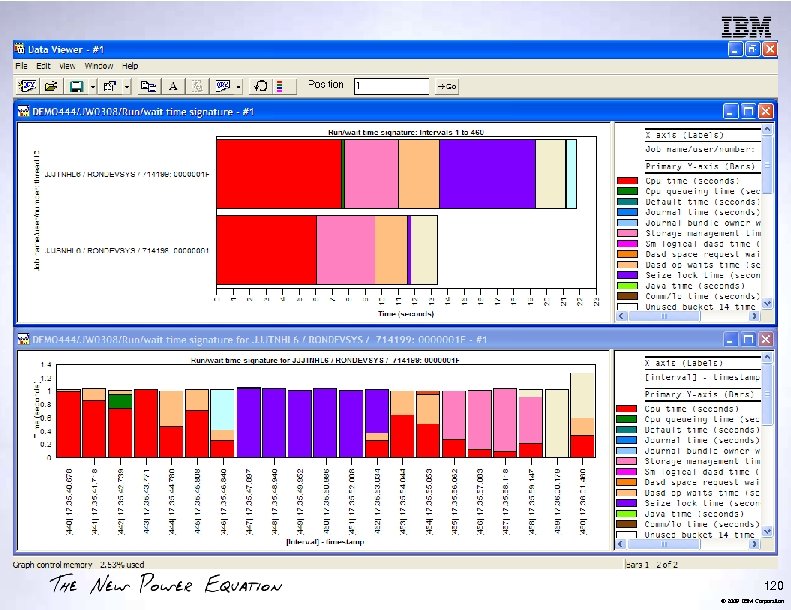
Task: Click lower legend horizontal scrollbar right arrow
Action: pyautogui.click(x=754, y=544)
